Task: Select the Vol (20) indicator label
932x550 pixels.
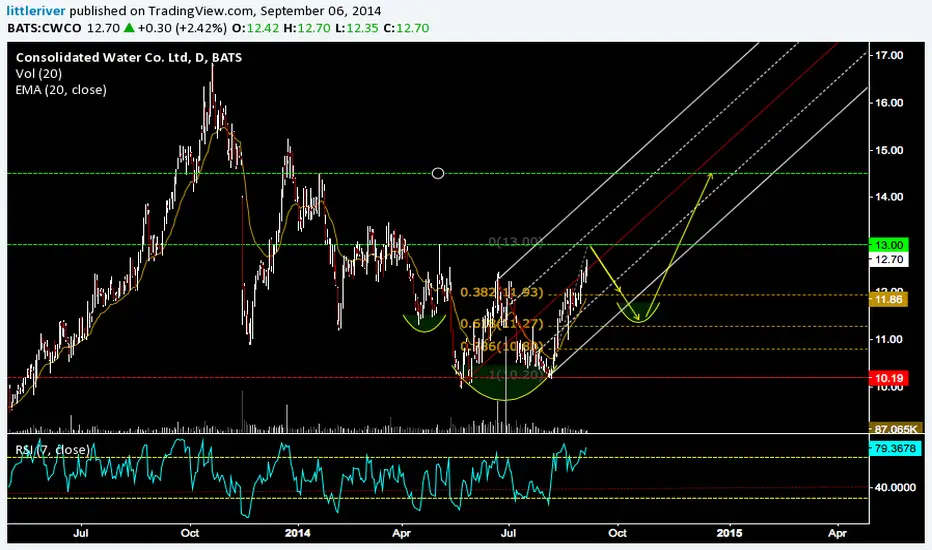Action: point(39,74)
